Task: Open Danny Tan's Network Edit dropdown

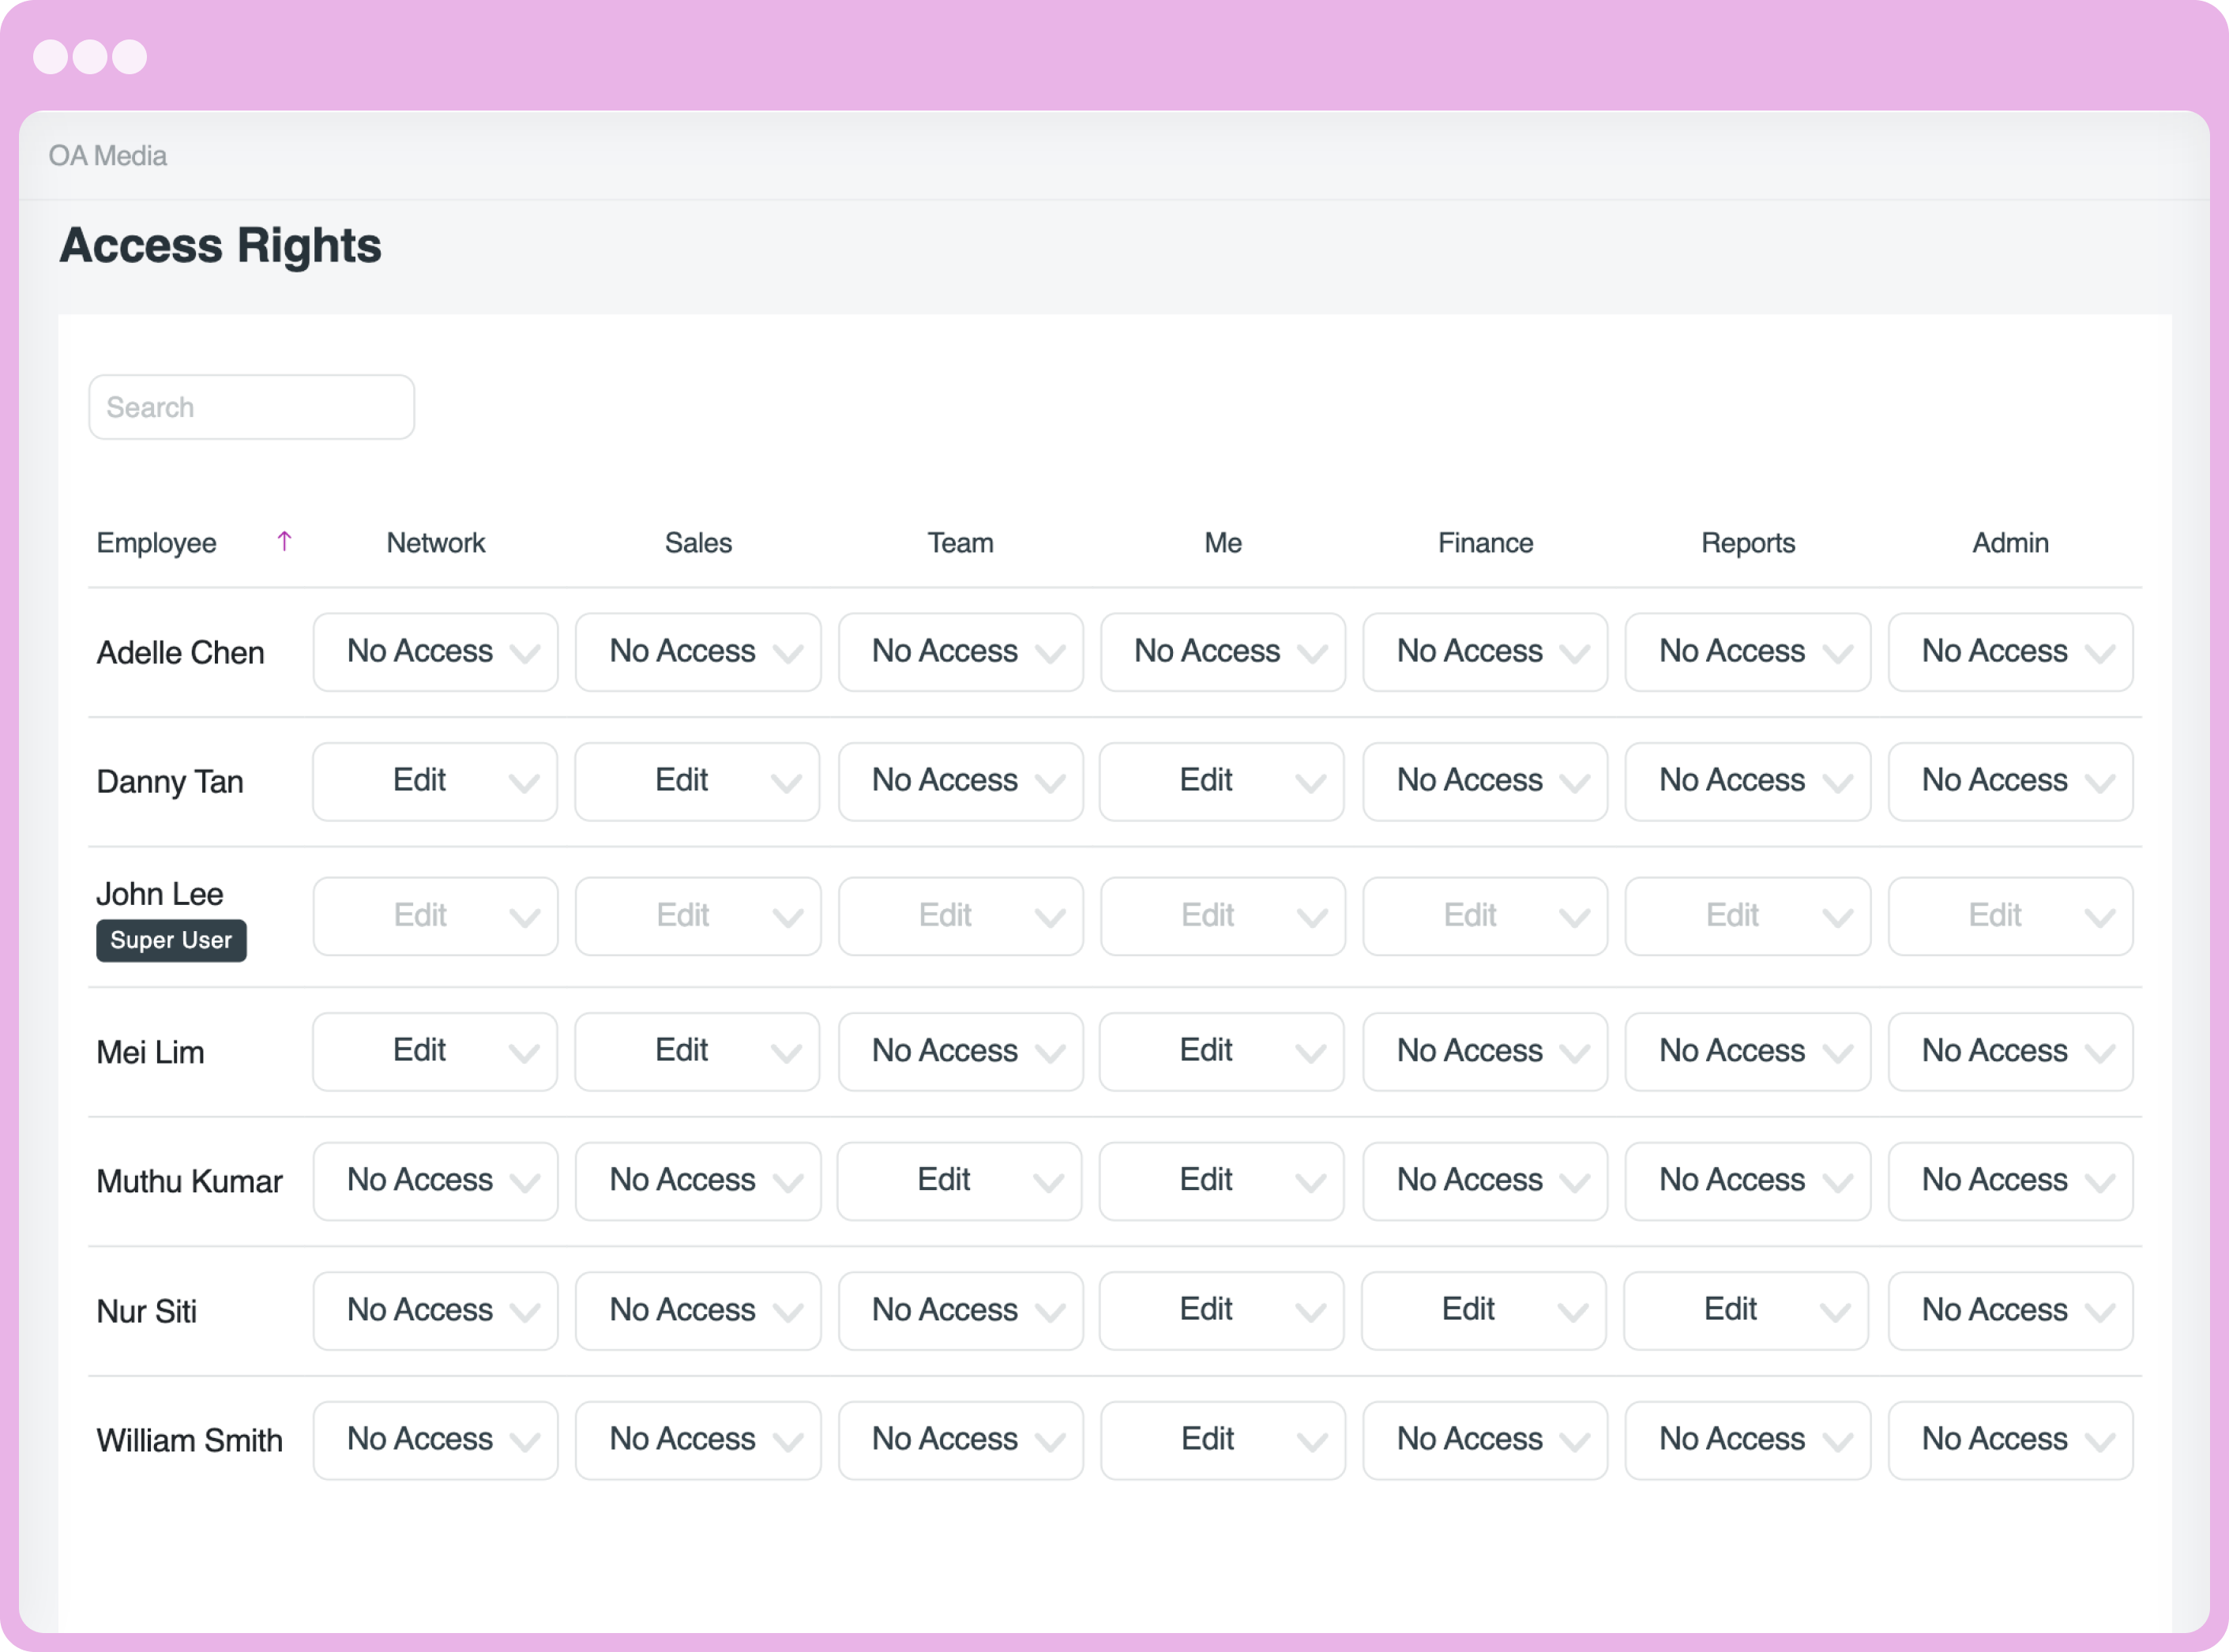Action: (x=434, y=781)
